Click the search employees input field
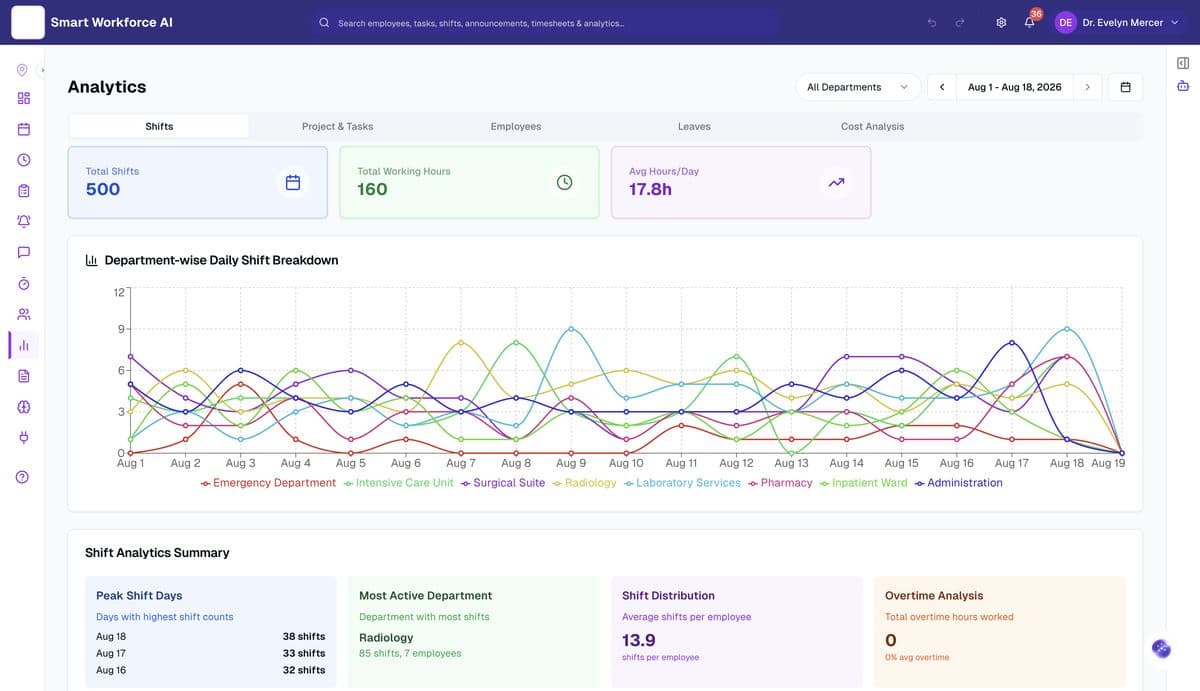Viewport: 1200px width, 691px height. [545, 22]
